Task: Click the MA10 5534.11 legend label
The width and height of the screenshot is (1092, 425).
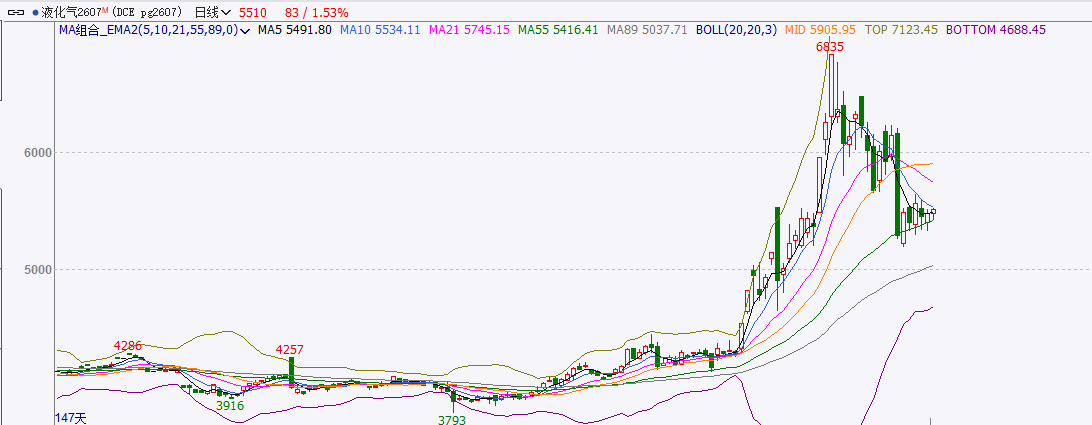Action: (380, 30)
